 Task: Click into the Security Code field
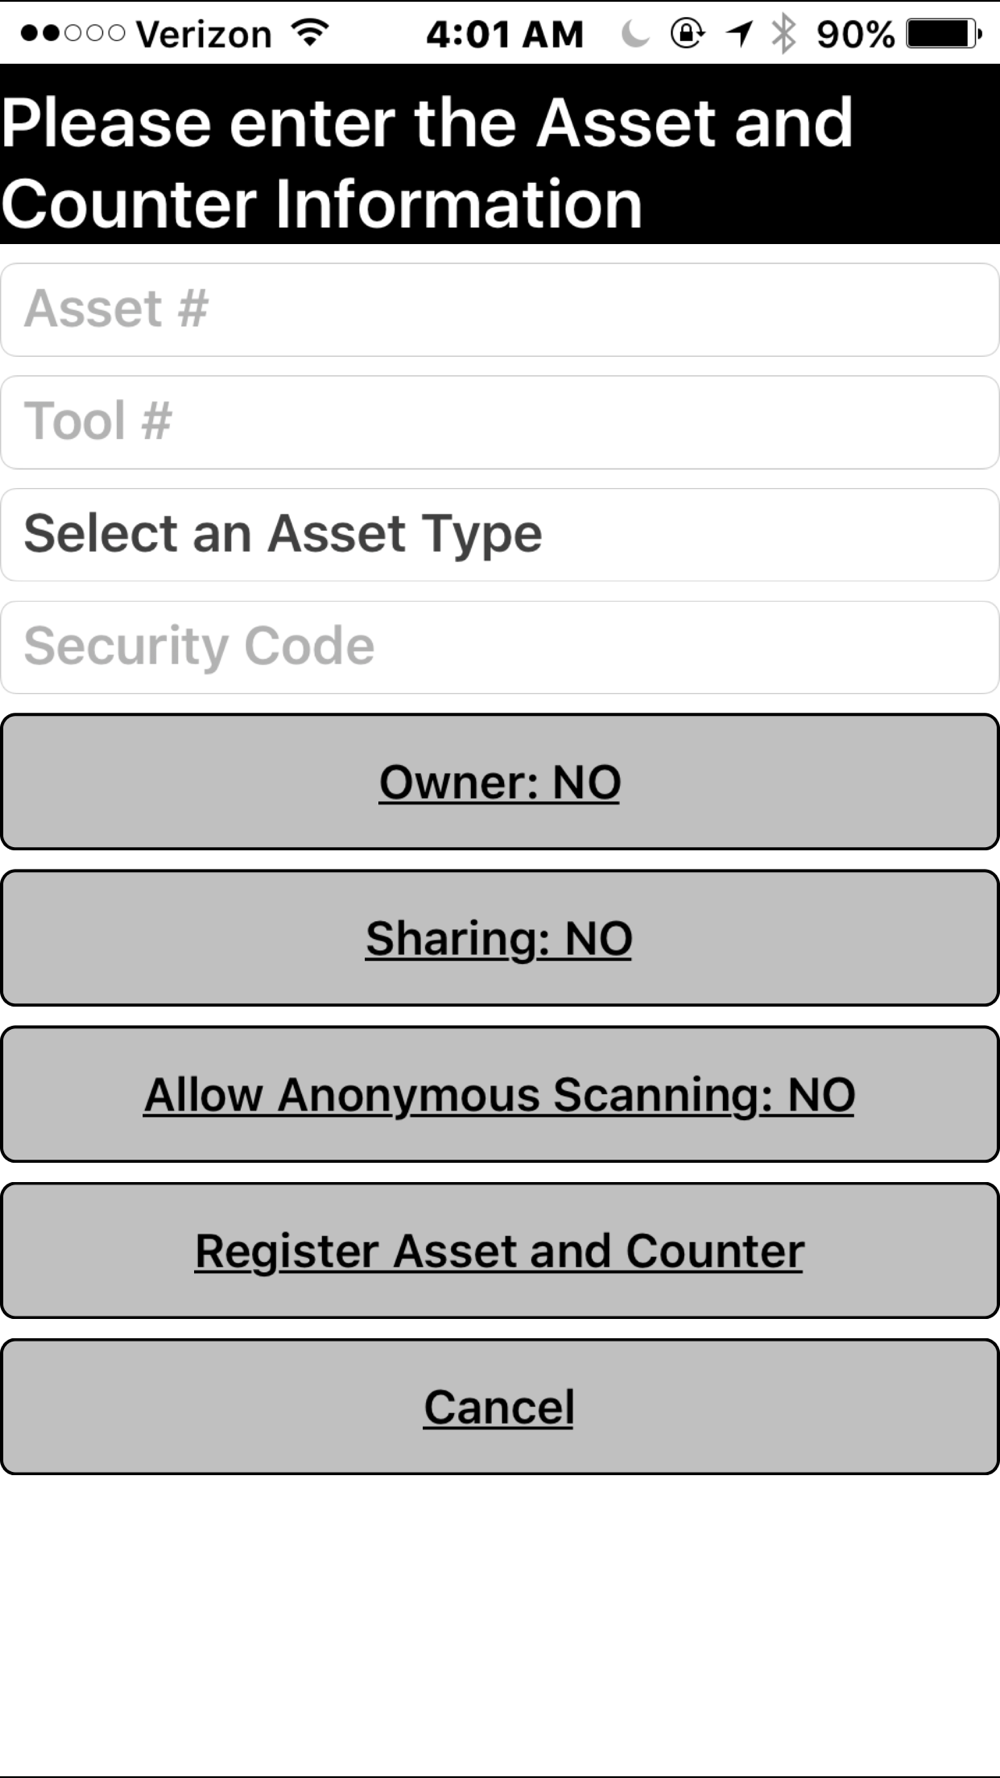click(500, 647)
